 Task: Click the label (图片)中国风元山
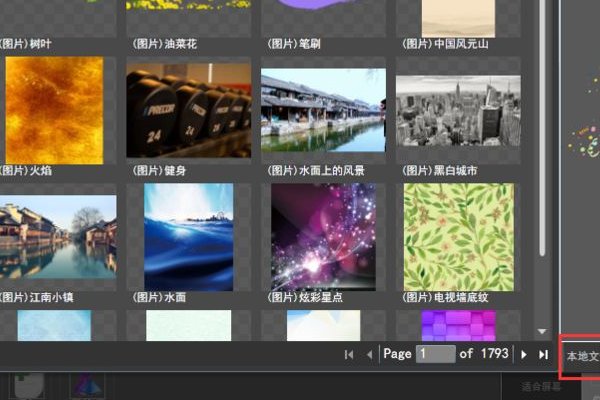pos(445,44)
